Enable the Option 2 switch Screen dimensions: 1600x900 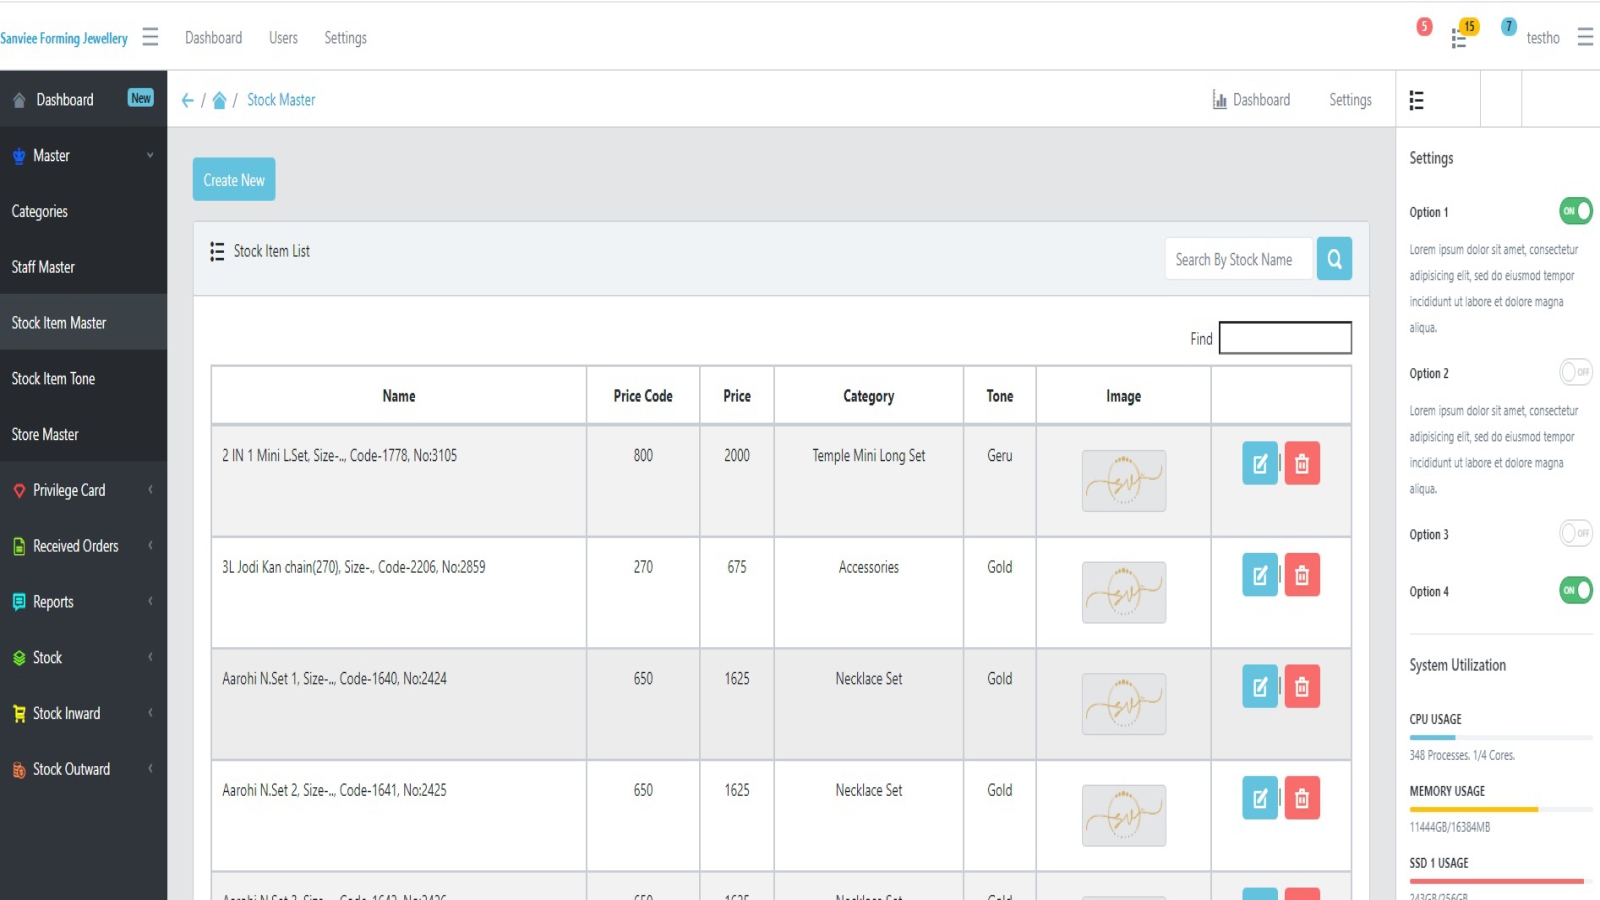(x=1575, y=372)
